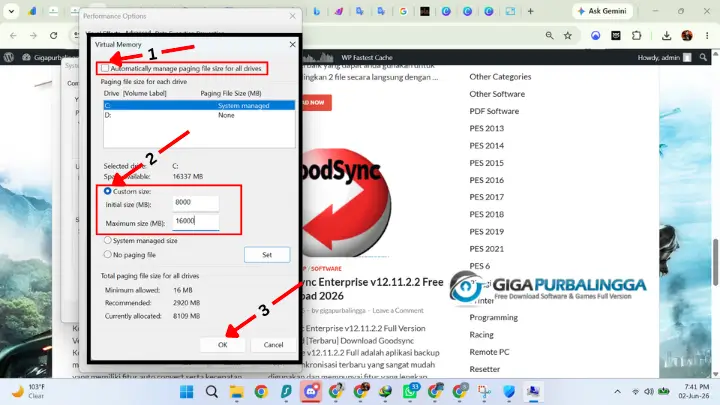Switch to the Google browser tab
This screenshot has width=720, height=405.
403,11
